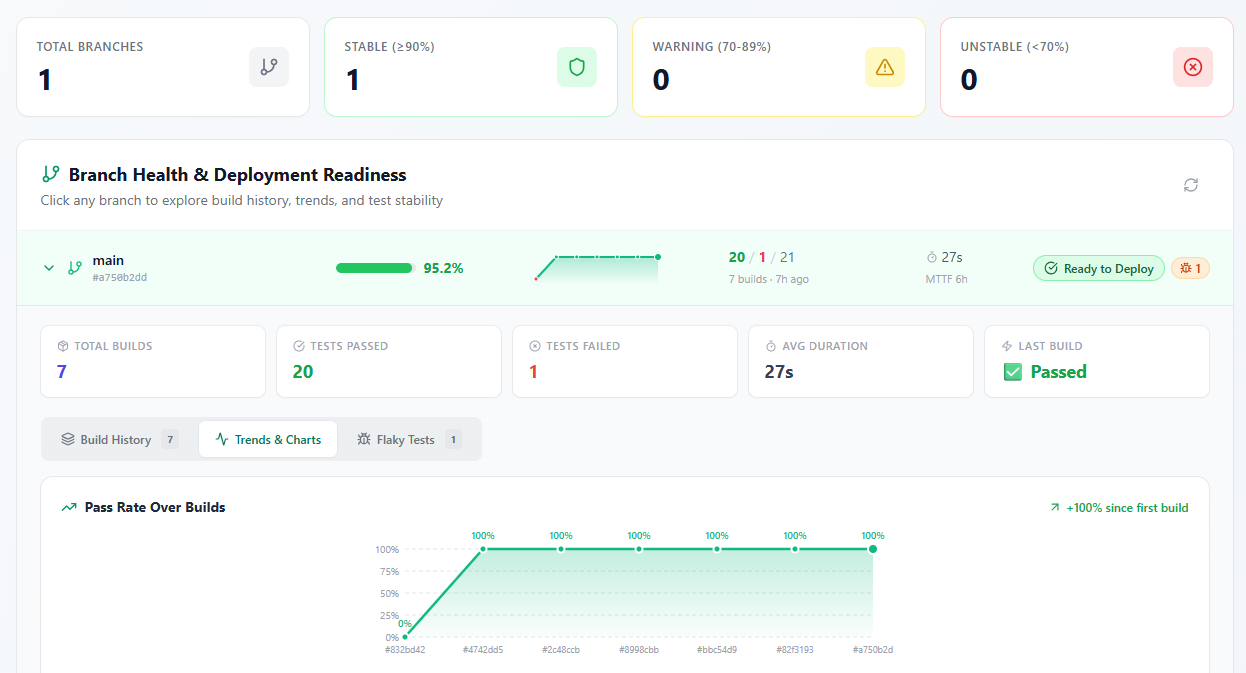The height and width of the screenshot is (673, 1246).
Task: Click the Ready to Deploy button
Action: tap(1098, 267)
